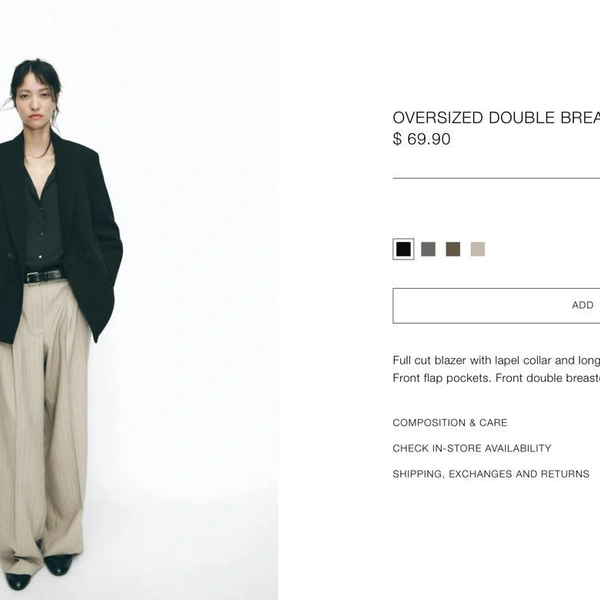Image resolution: width=600 pixels, height=600 pixels.
Task: Click the 'Front flap pockets' description line
Action: (x=496, y=378)
